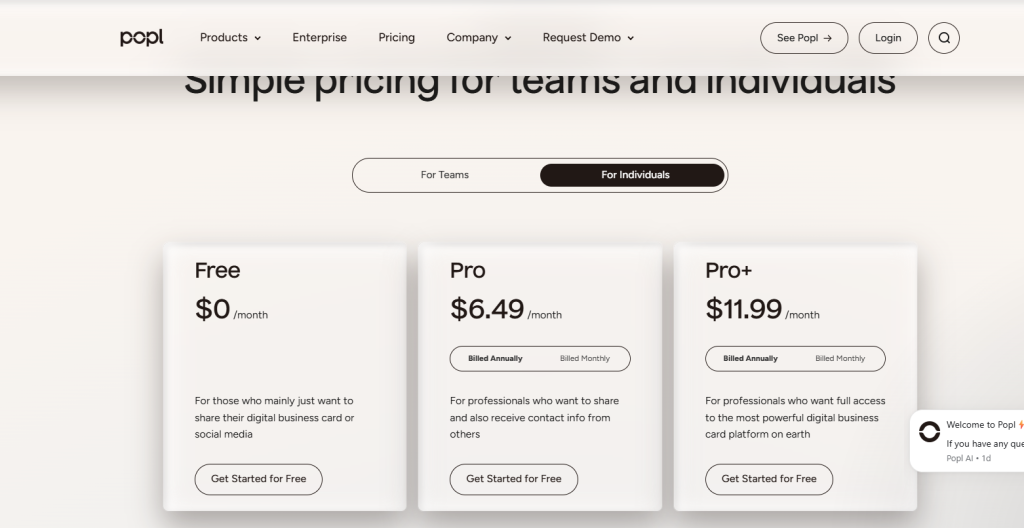1024x528 pixels.
Task: Select Billed Monthly on Pro+ plan
Action: coord(840,358)
